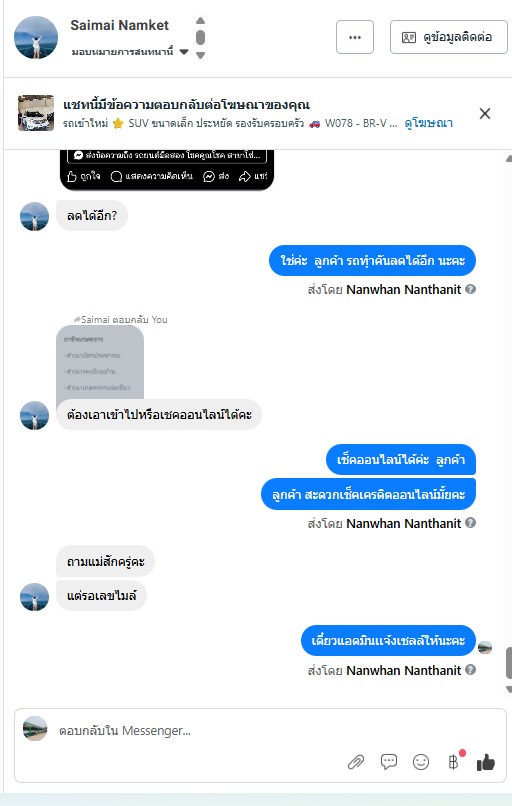Click the chat scrollbar thumb

pyautogui.click(x=508, y=663)
